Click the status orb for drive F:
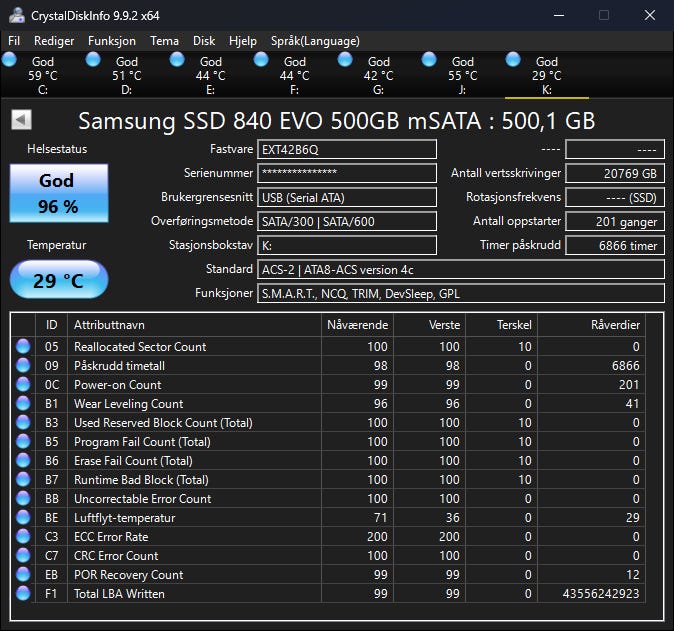The width and height of the screenshot is (674, 631). tap(261, 59)
